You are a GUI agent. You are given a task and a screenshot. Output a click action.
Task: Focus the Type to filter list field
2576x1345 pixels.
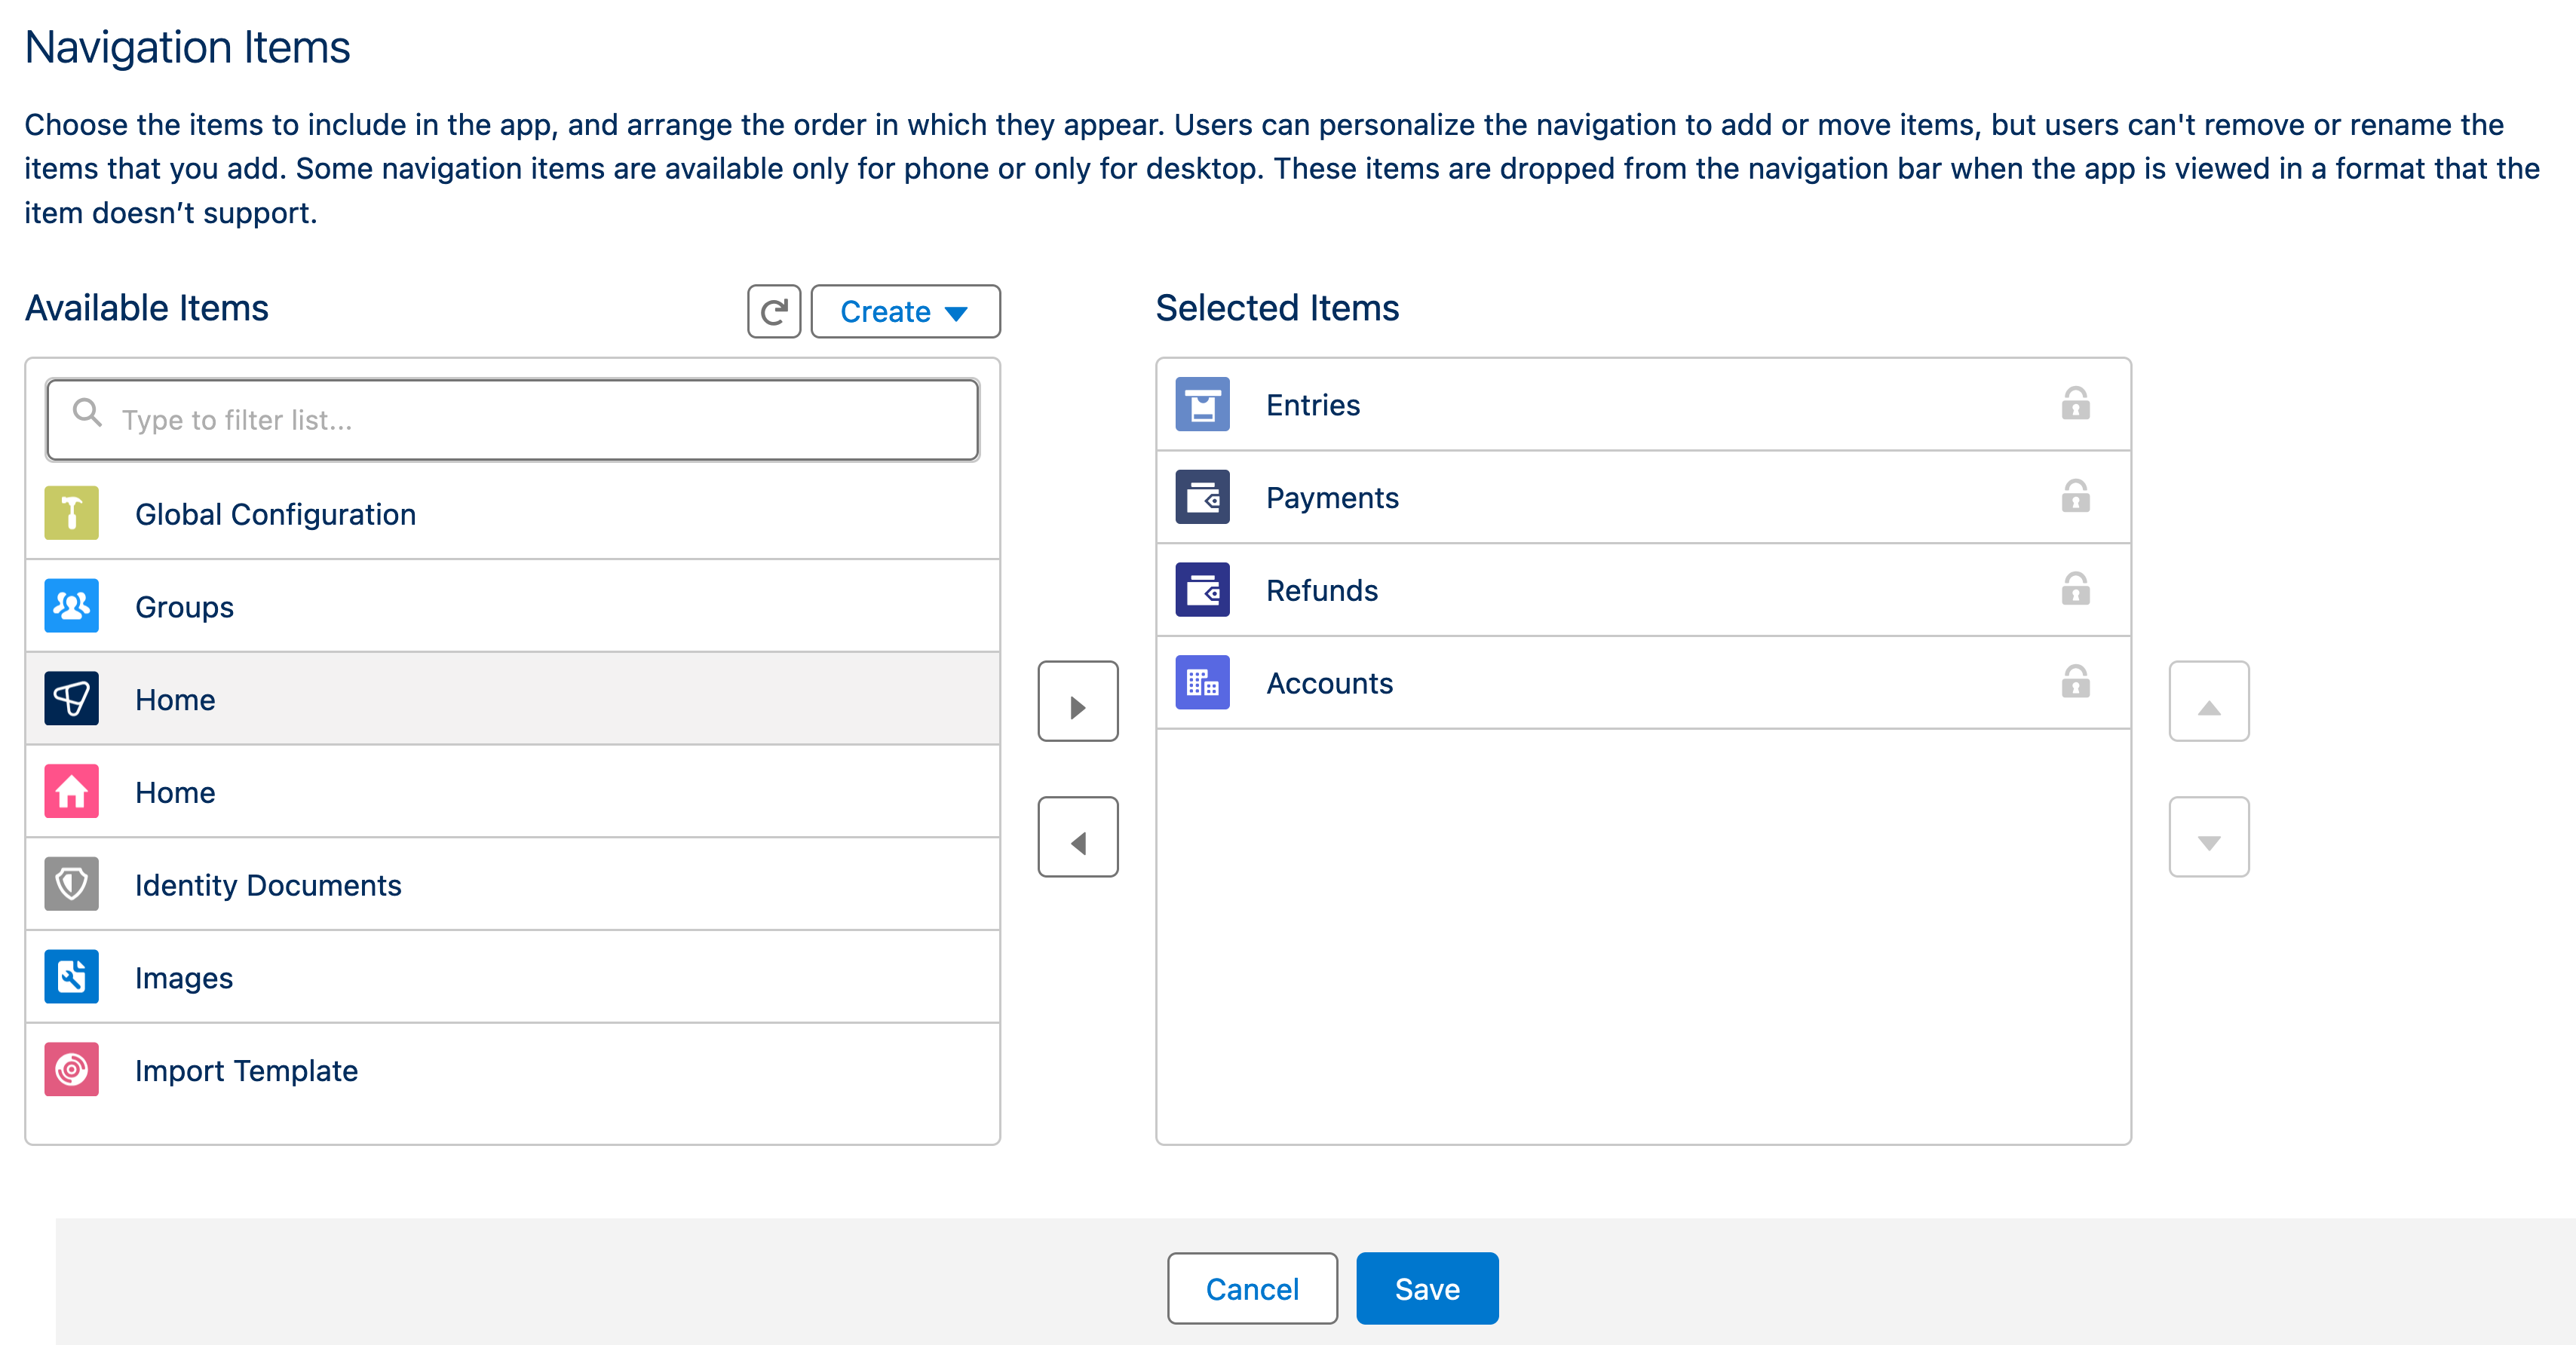click(512, 420)
